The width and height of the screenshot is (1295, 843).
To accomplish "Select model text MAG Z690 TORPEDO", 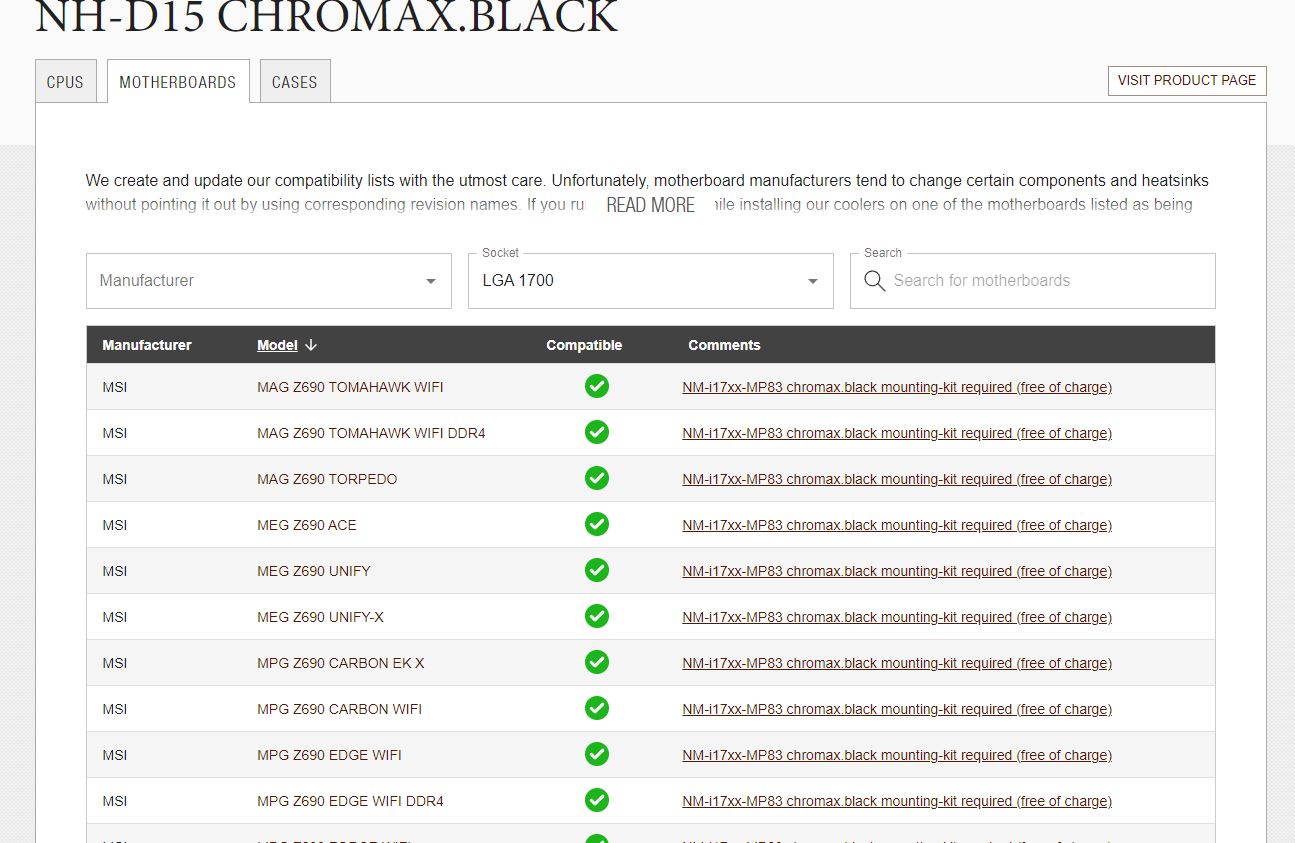I will tap(327, 479).
